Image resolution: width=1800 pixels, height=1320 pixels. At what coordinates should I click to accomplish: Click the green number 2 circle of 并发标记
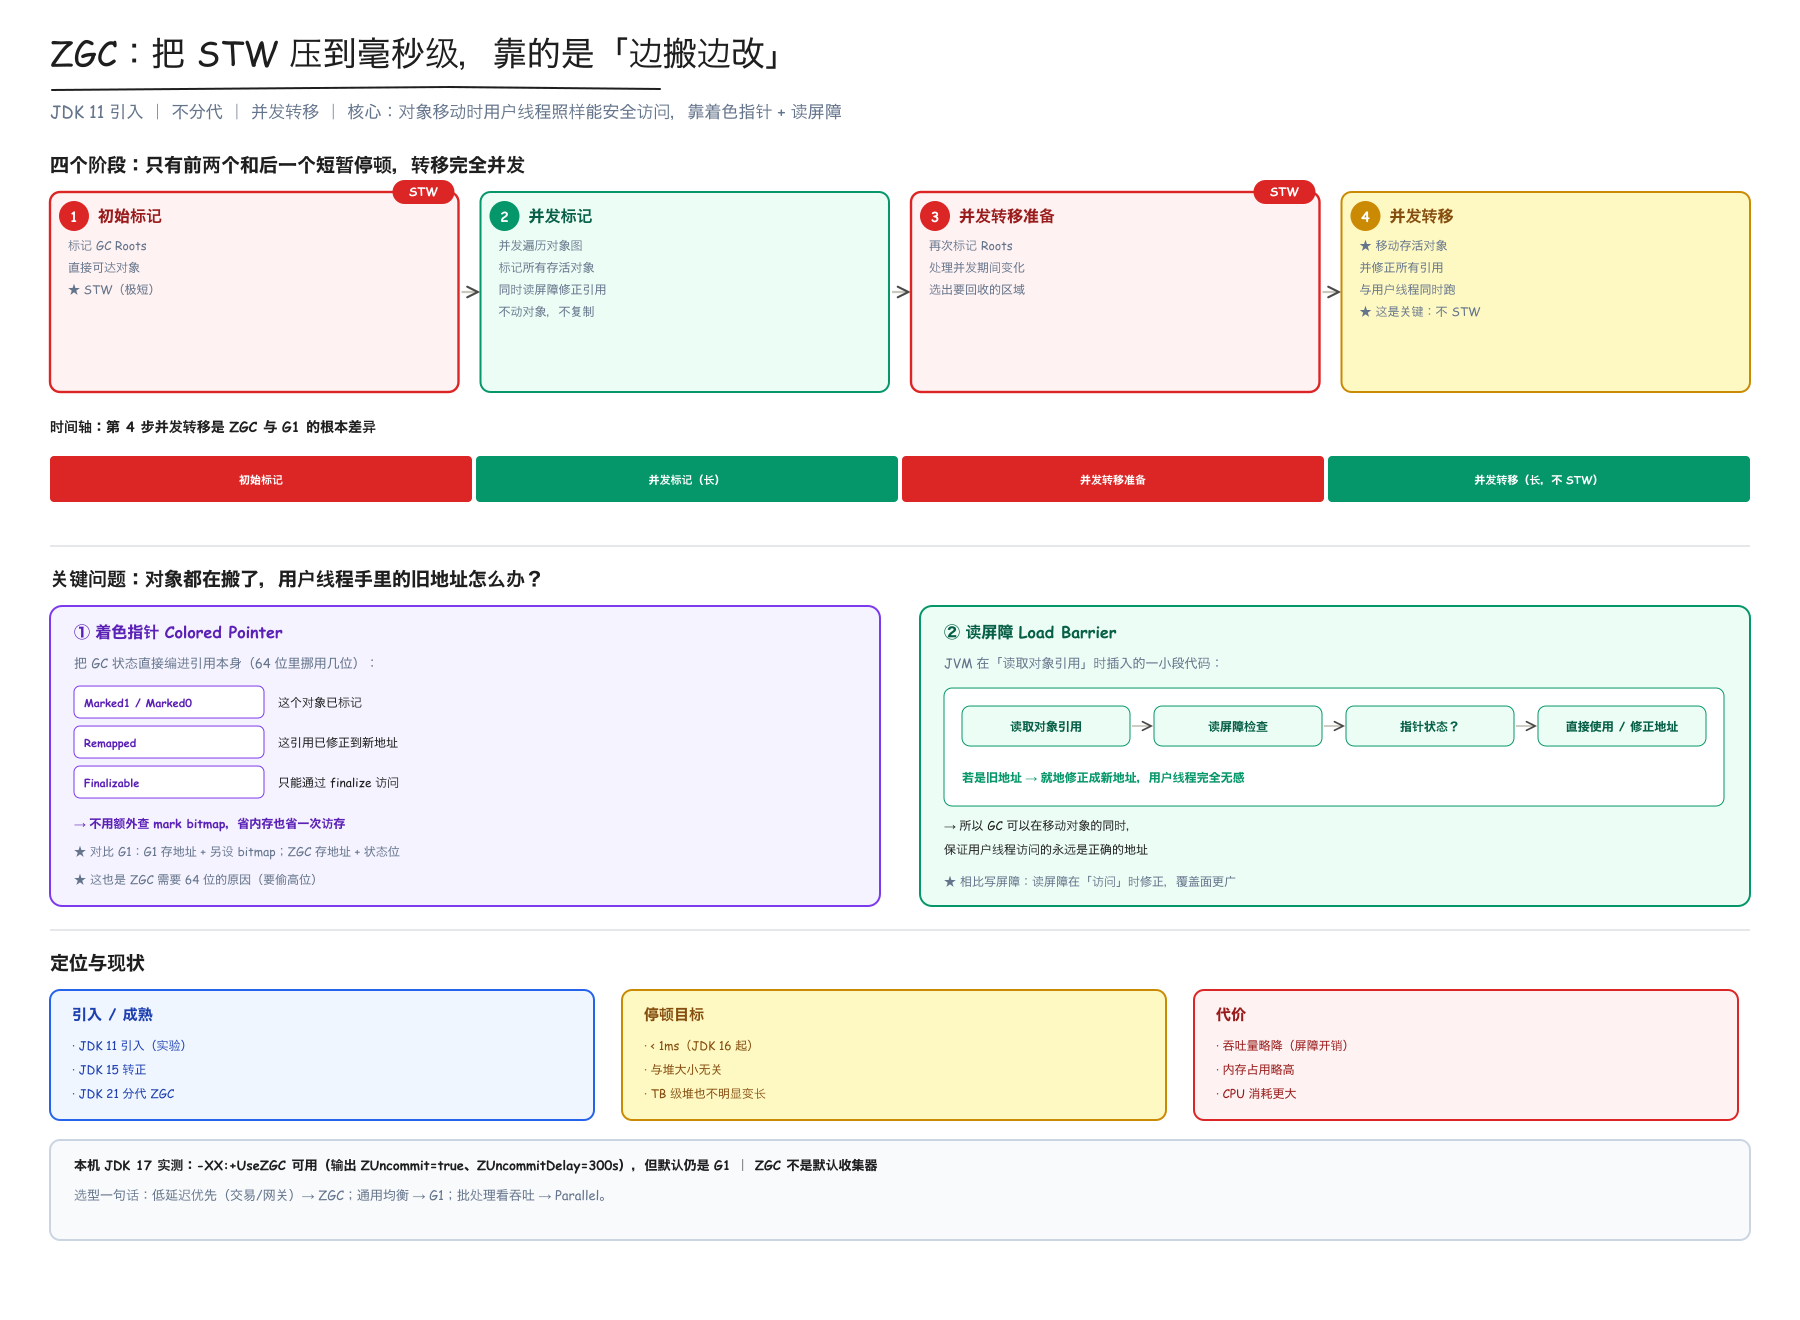pos(504,216)
